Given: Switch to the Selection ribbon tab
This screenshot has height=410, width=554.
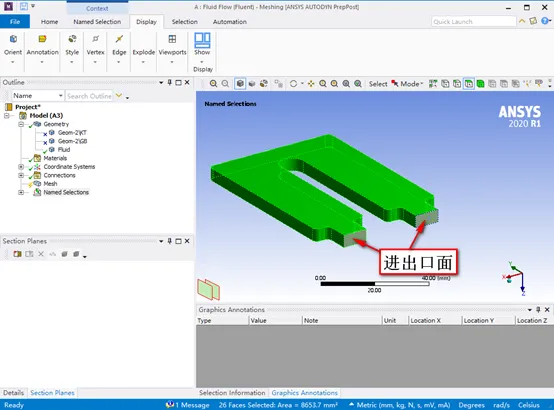Looking at the screenshot, I should (x=184, y=22).
